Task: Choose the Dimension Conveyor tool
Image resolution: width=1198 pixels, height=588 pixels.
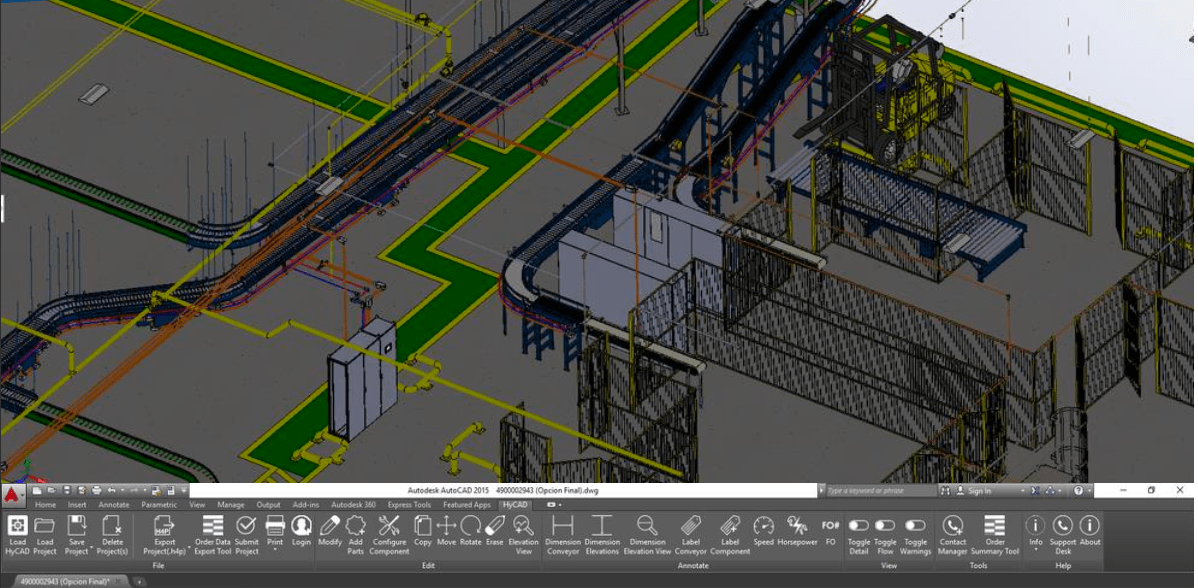Action: tap(562, 526)
